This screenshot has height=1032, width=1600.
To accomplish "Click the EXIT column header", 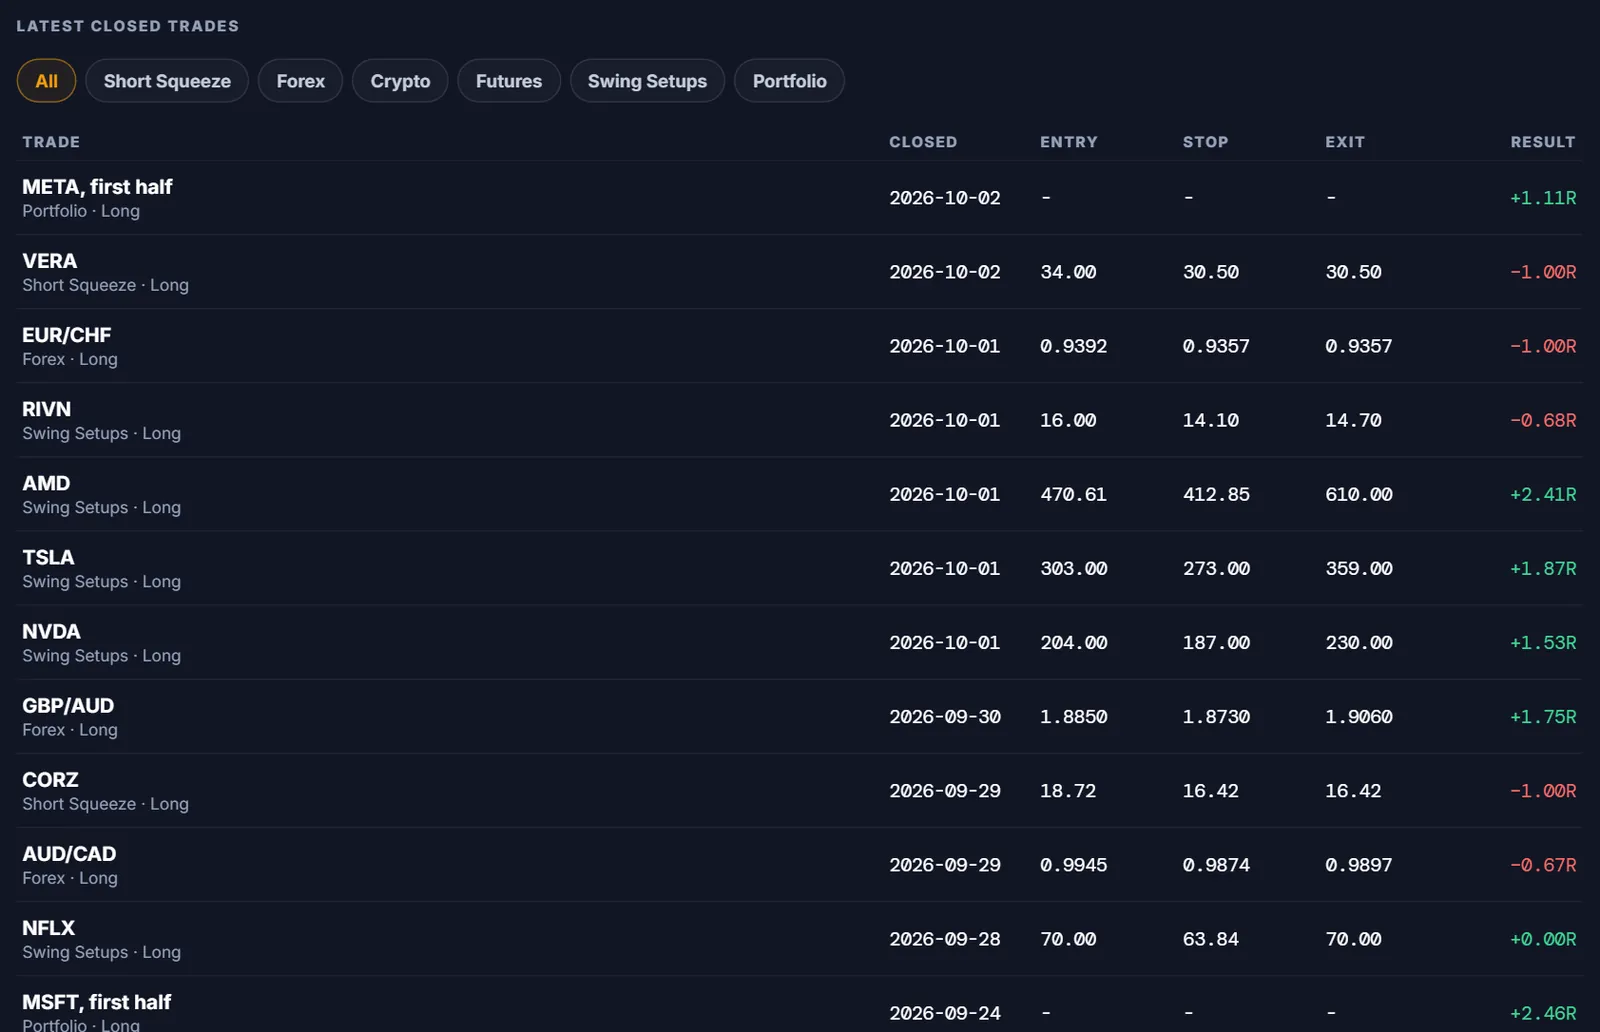I will click(1345, 142).
